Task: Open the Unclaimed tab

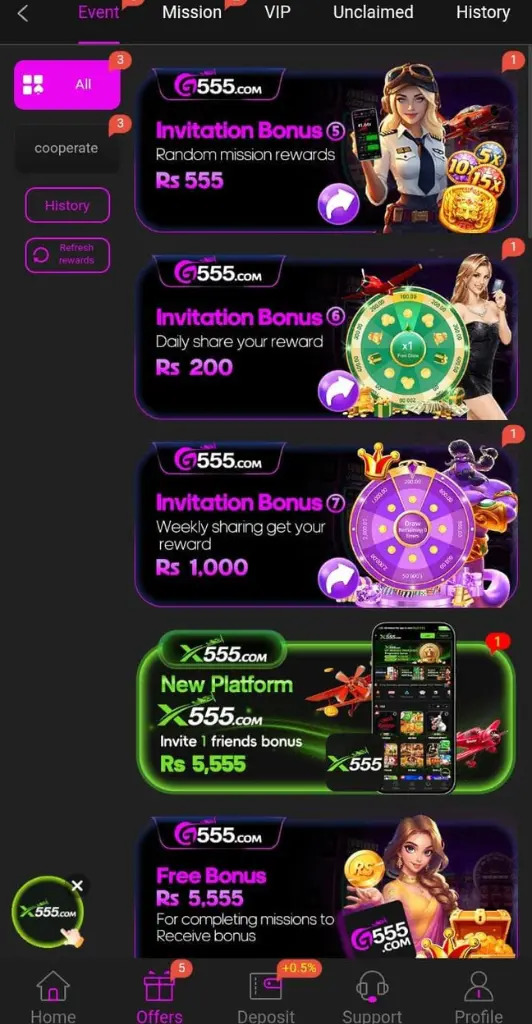Action: [x=373, y=12]
